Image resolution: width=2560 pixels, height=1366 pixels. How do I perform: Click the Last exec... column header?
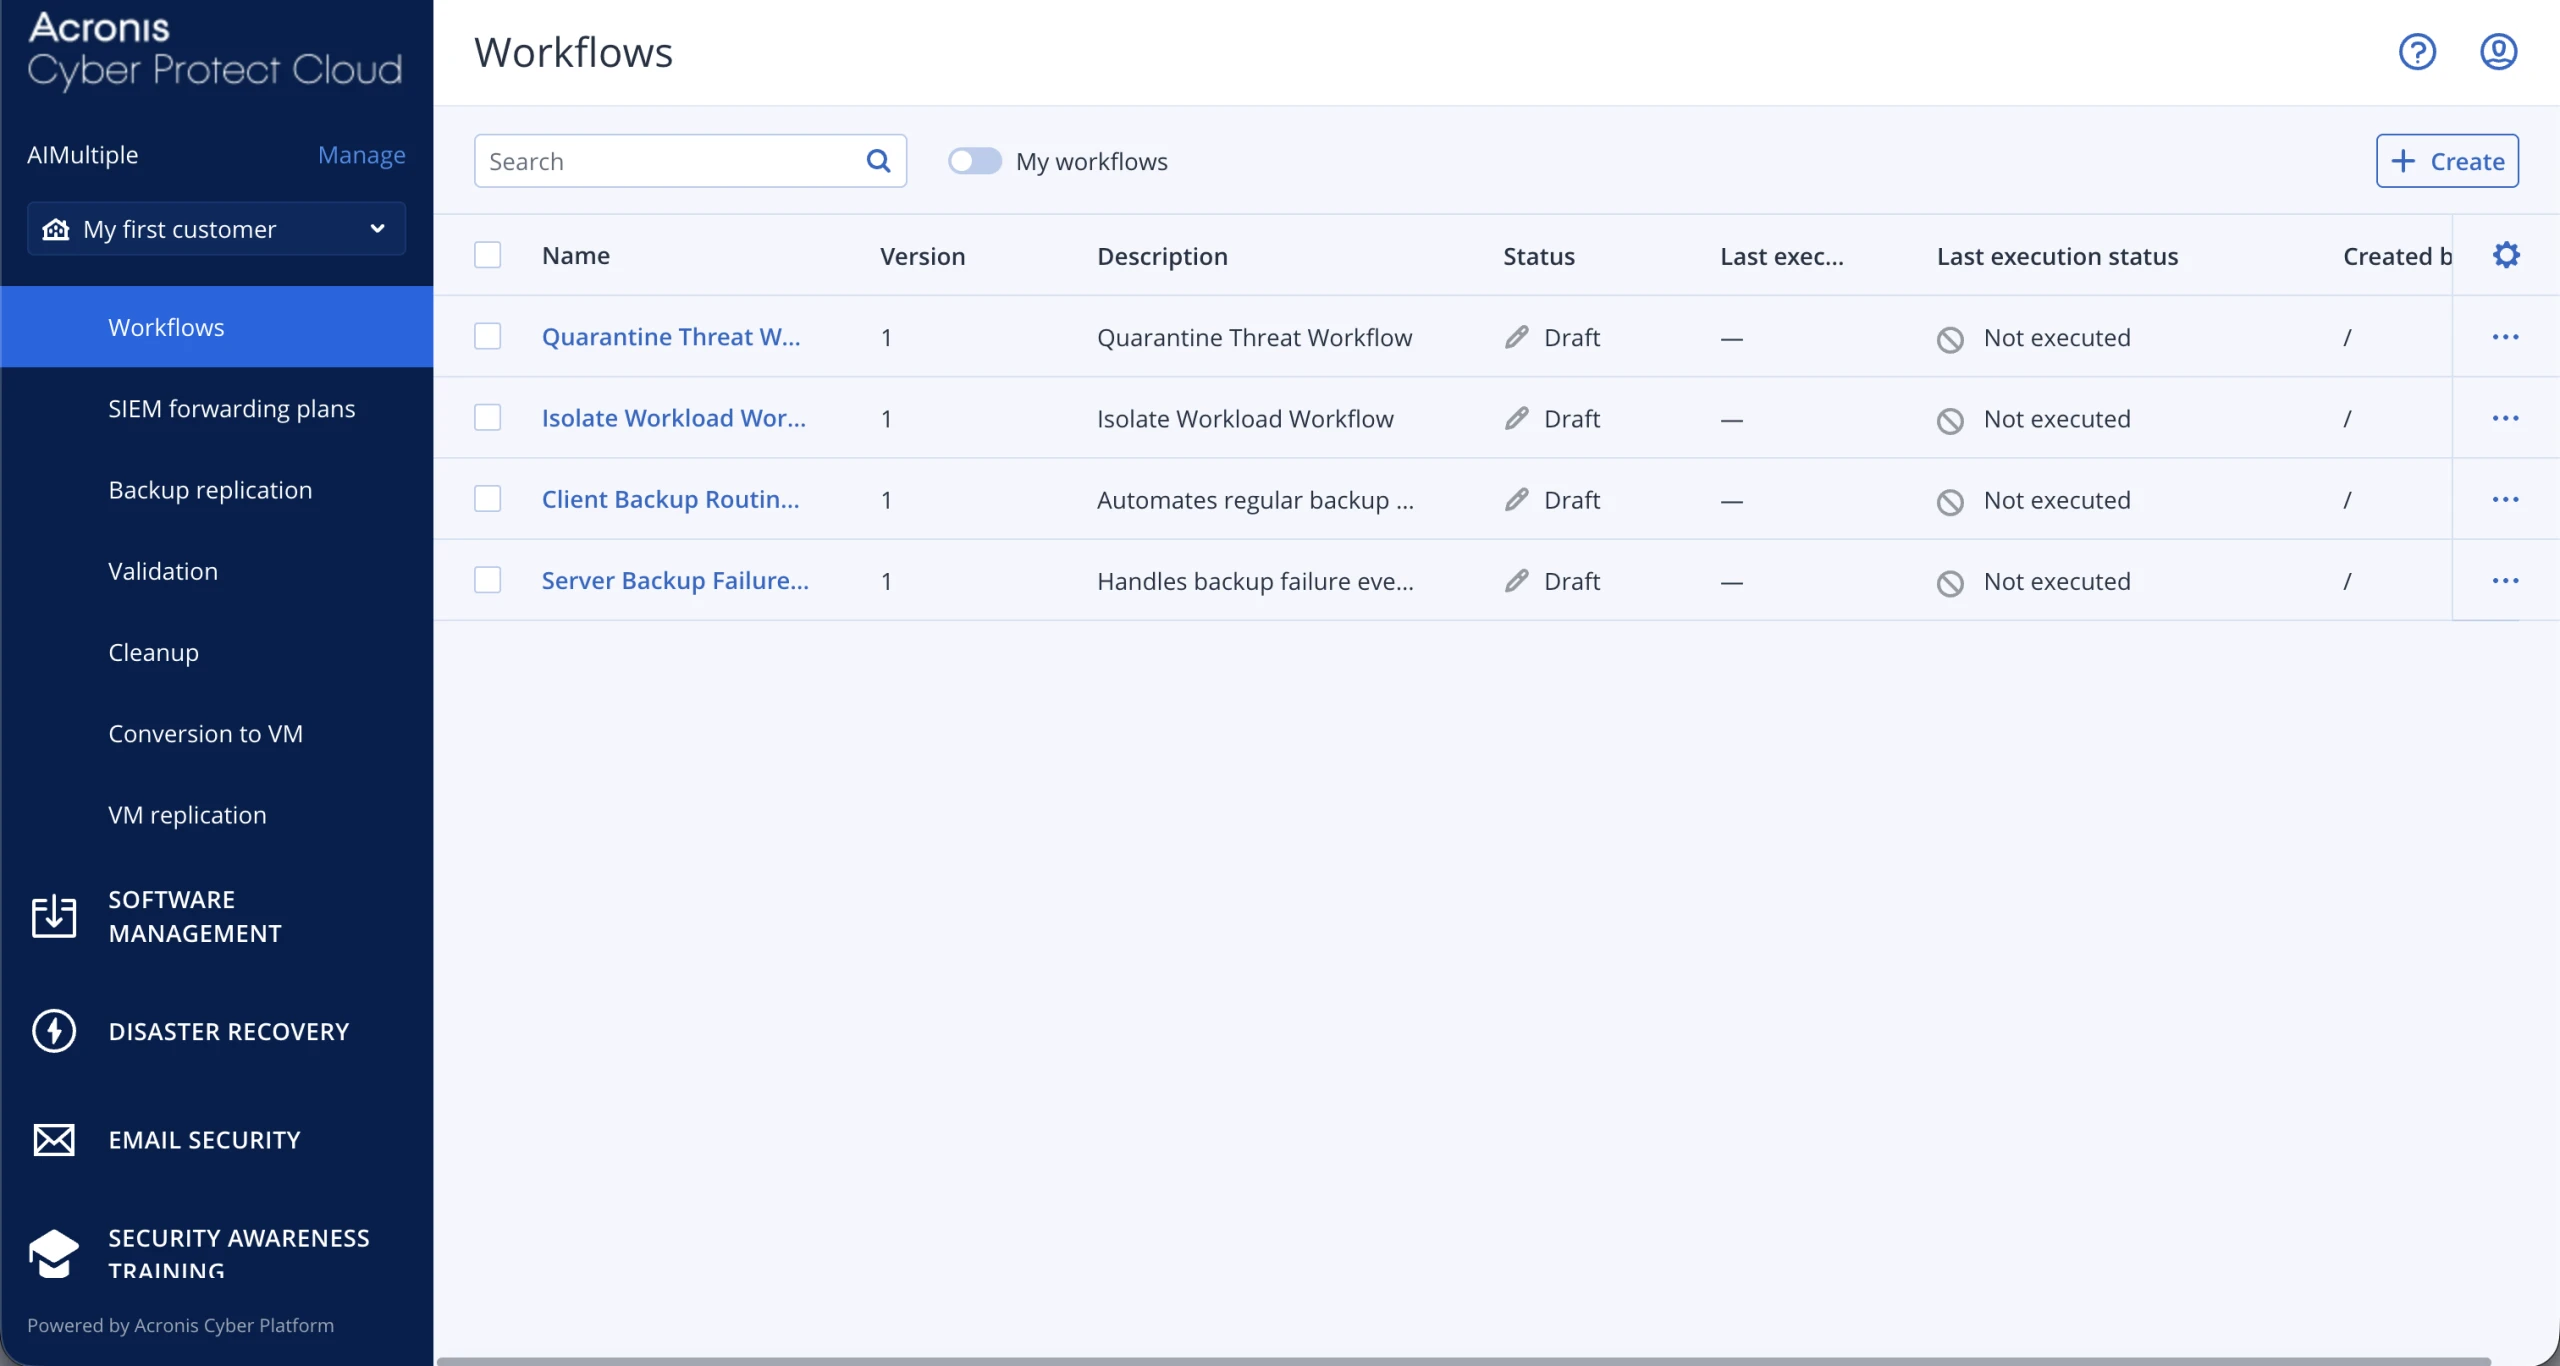click(1781, 256)
